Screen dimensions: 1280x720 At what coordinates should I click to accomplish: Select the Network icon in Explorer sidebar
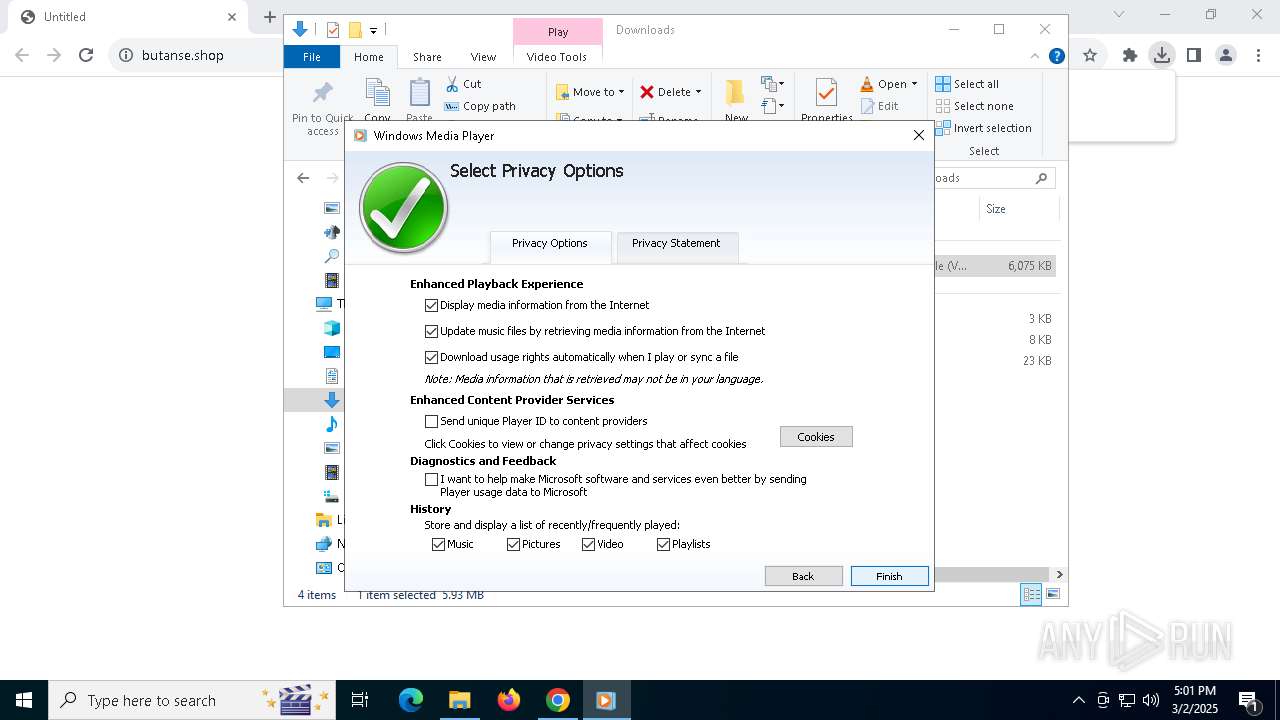pyautogui.click(x=323, y=544)
